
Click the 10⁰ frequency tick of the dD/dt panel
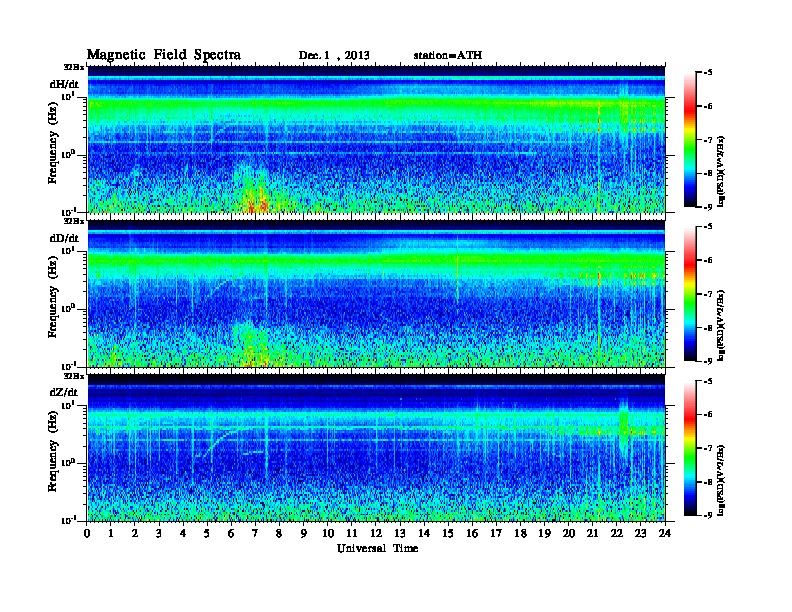[x=68, y=308]
